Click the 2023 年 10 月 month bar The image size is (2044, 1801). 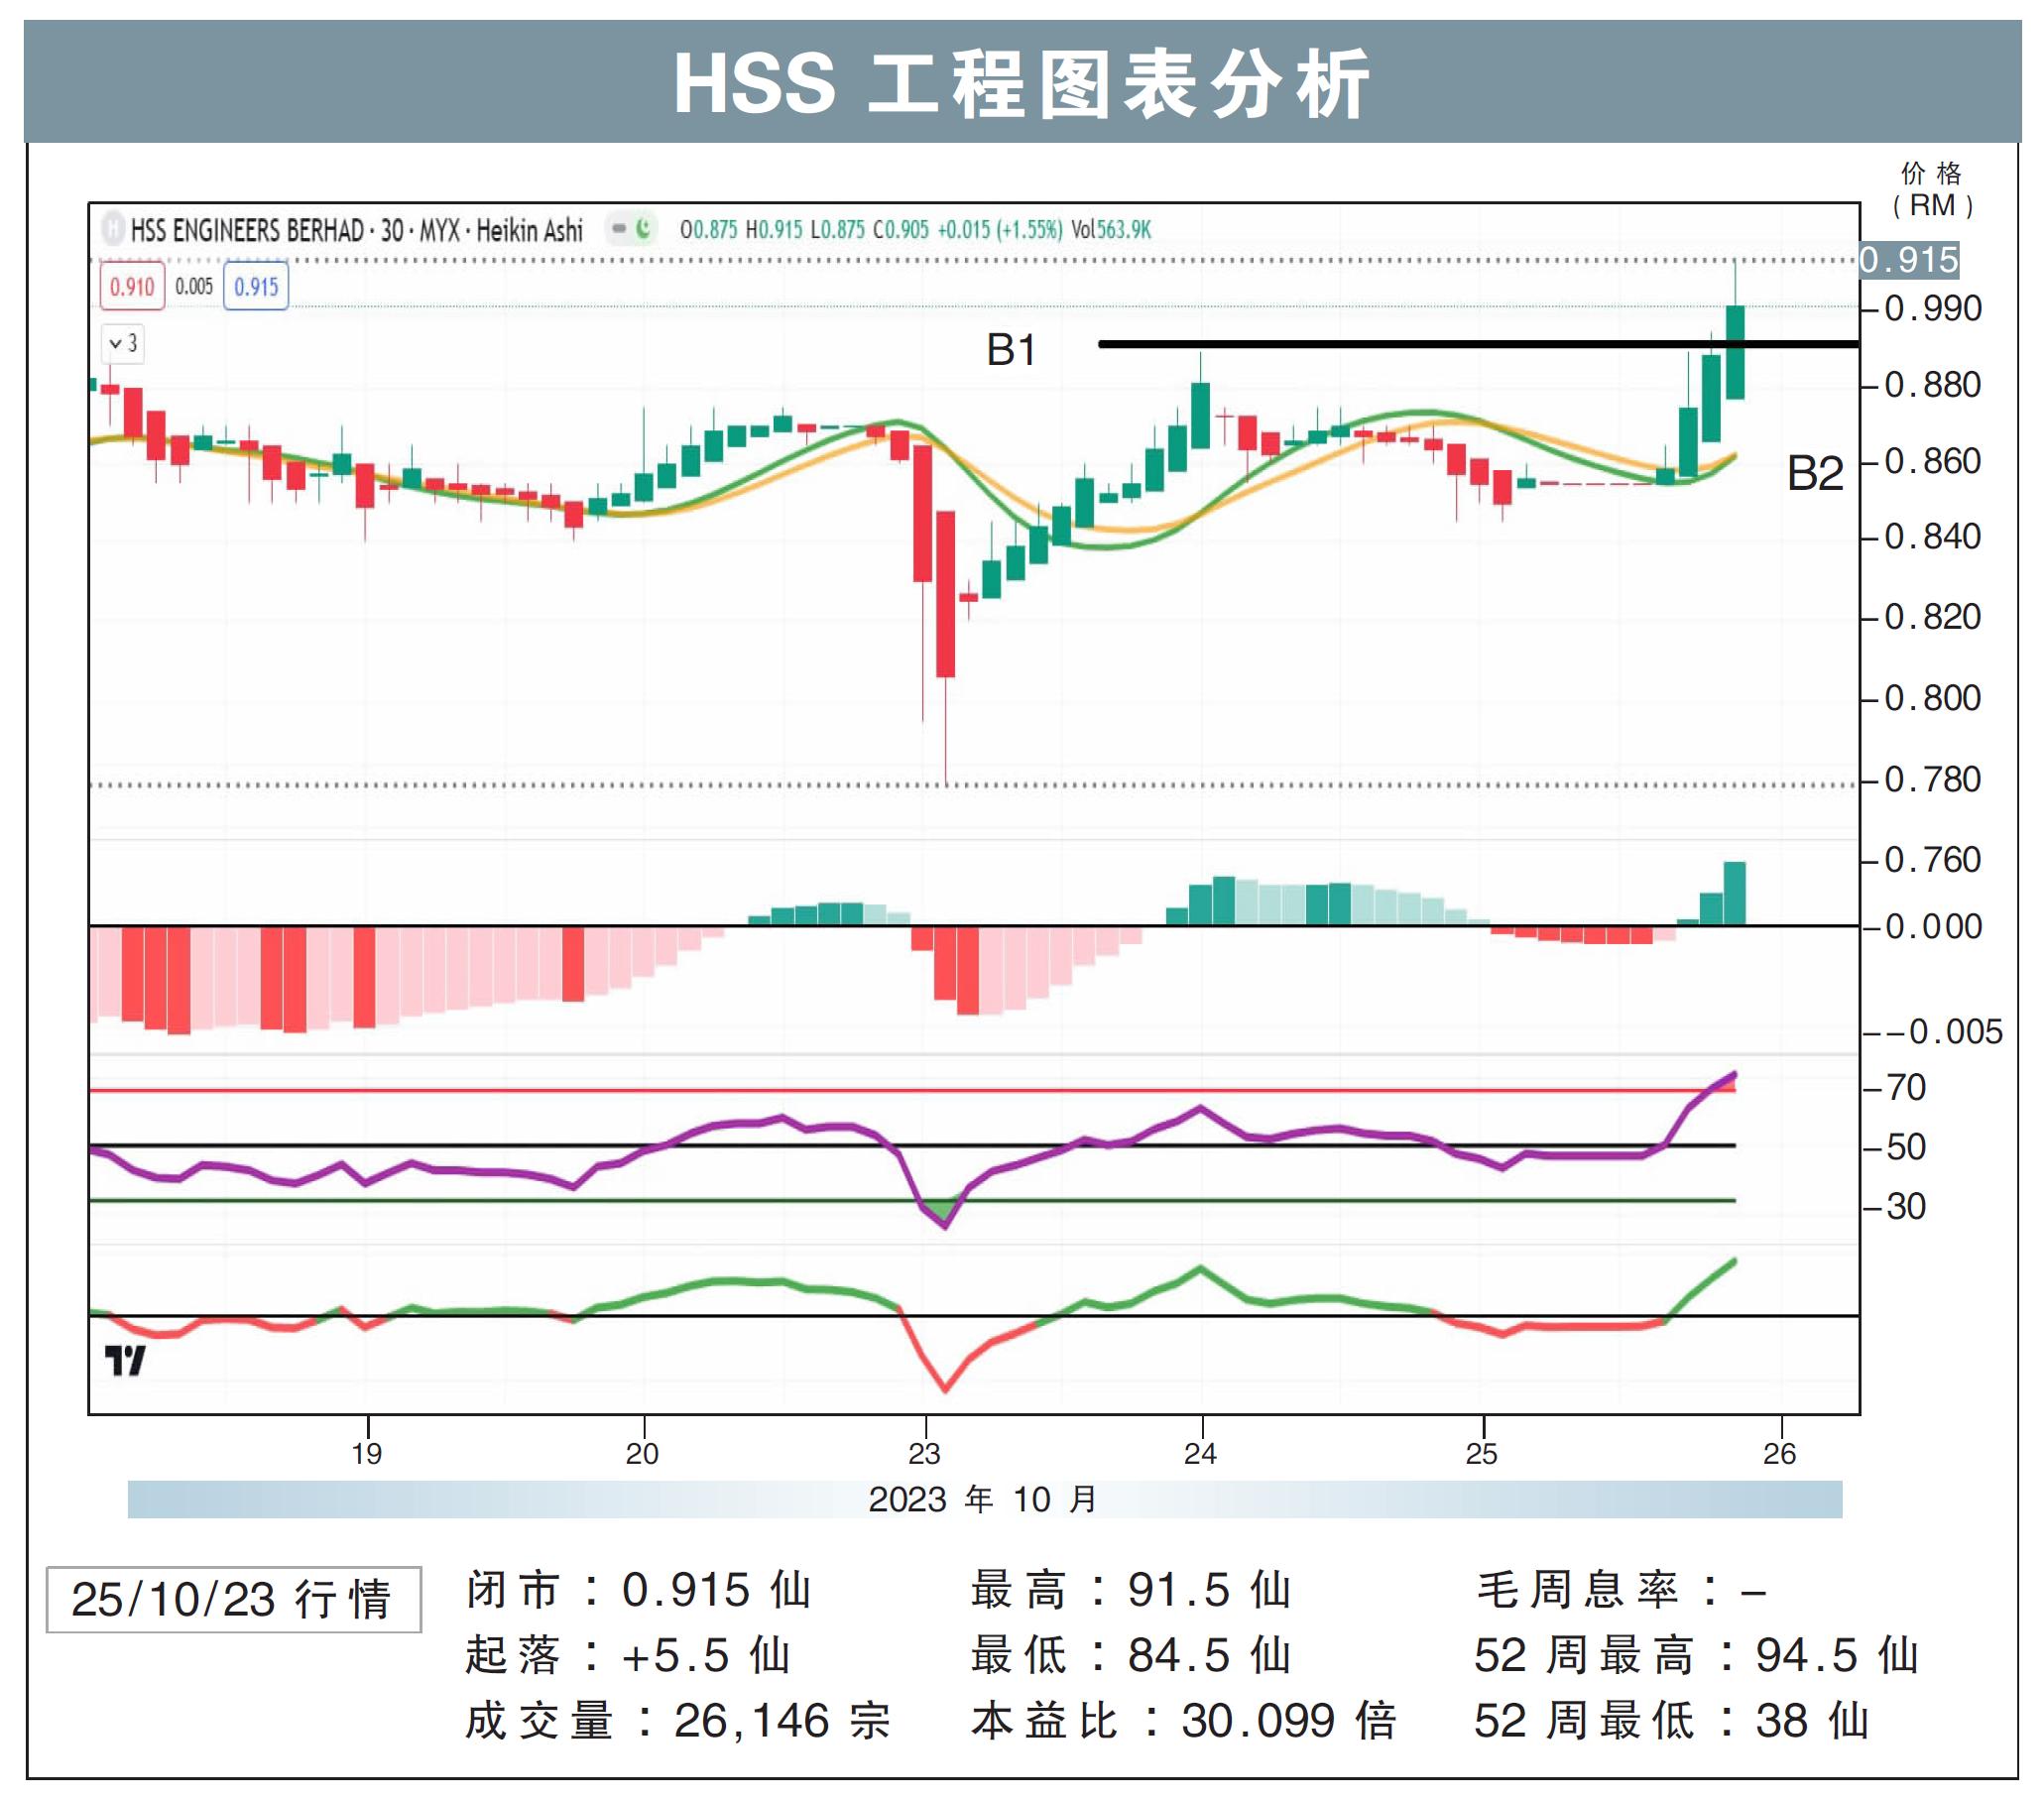(x=984, y=1500)
